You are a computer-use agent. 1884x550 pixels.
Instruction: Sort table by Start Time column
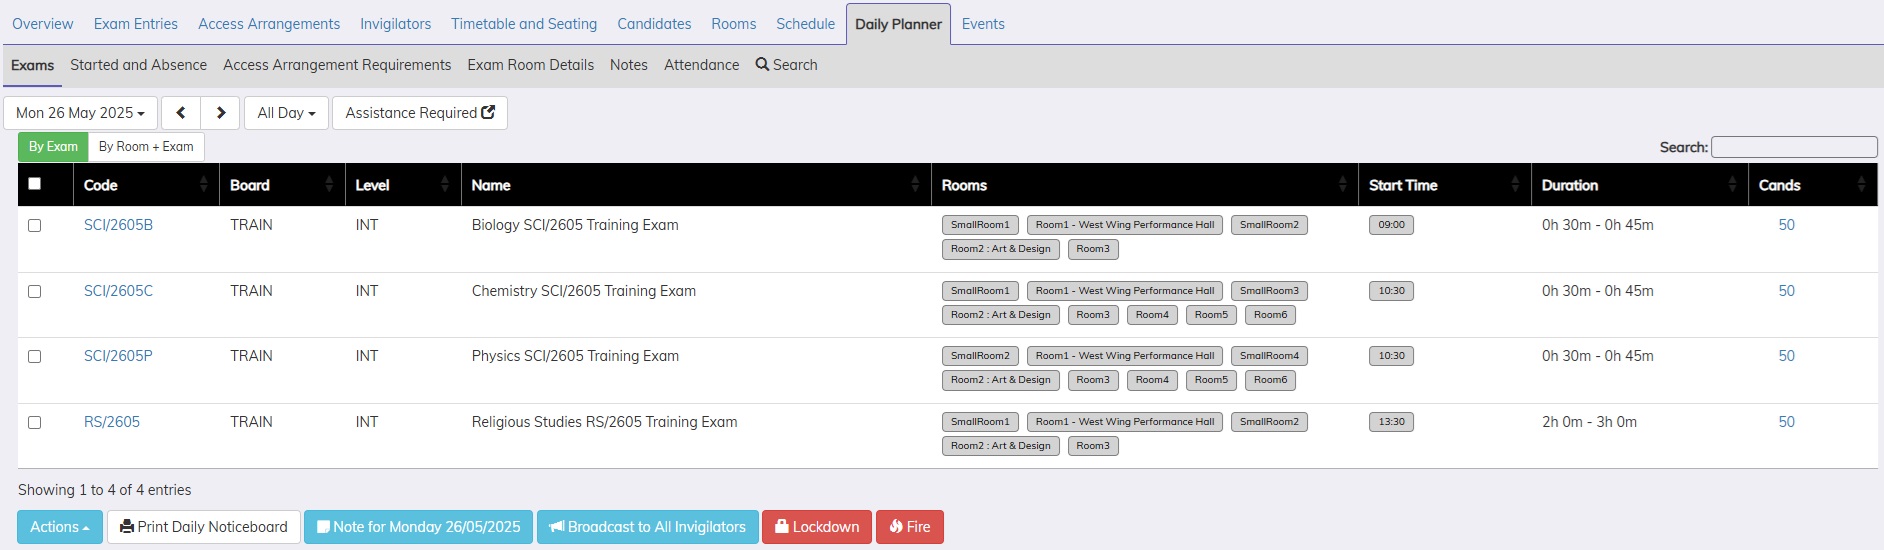tap(1514, 185)
